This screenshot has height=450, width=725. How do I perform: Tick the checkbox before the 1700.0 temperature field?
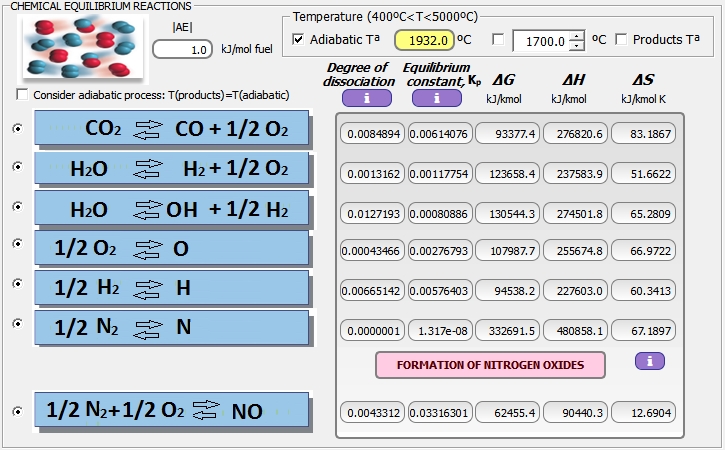point(498,40)
